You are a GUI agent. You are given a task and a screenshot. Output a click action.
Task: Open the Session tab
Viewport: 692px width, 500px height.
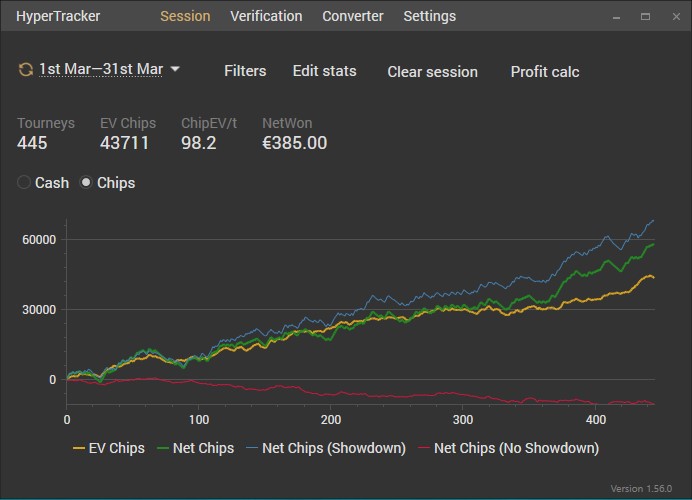coord(185,16)
